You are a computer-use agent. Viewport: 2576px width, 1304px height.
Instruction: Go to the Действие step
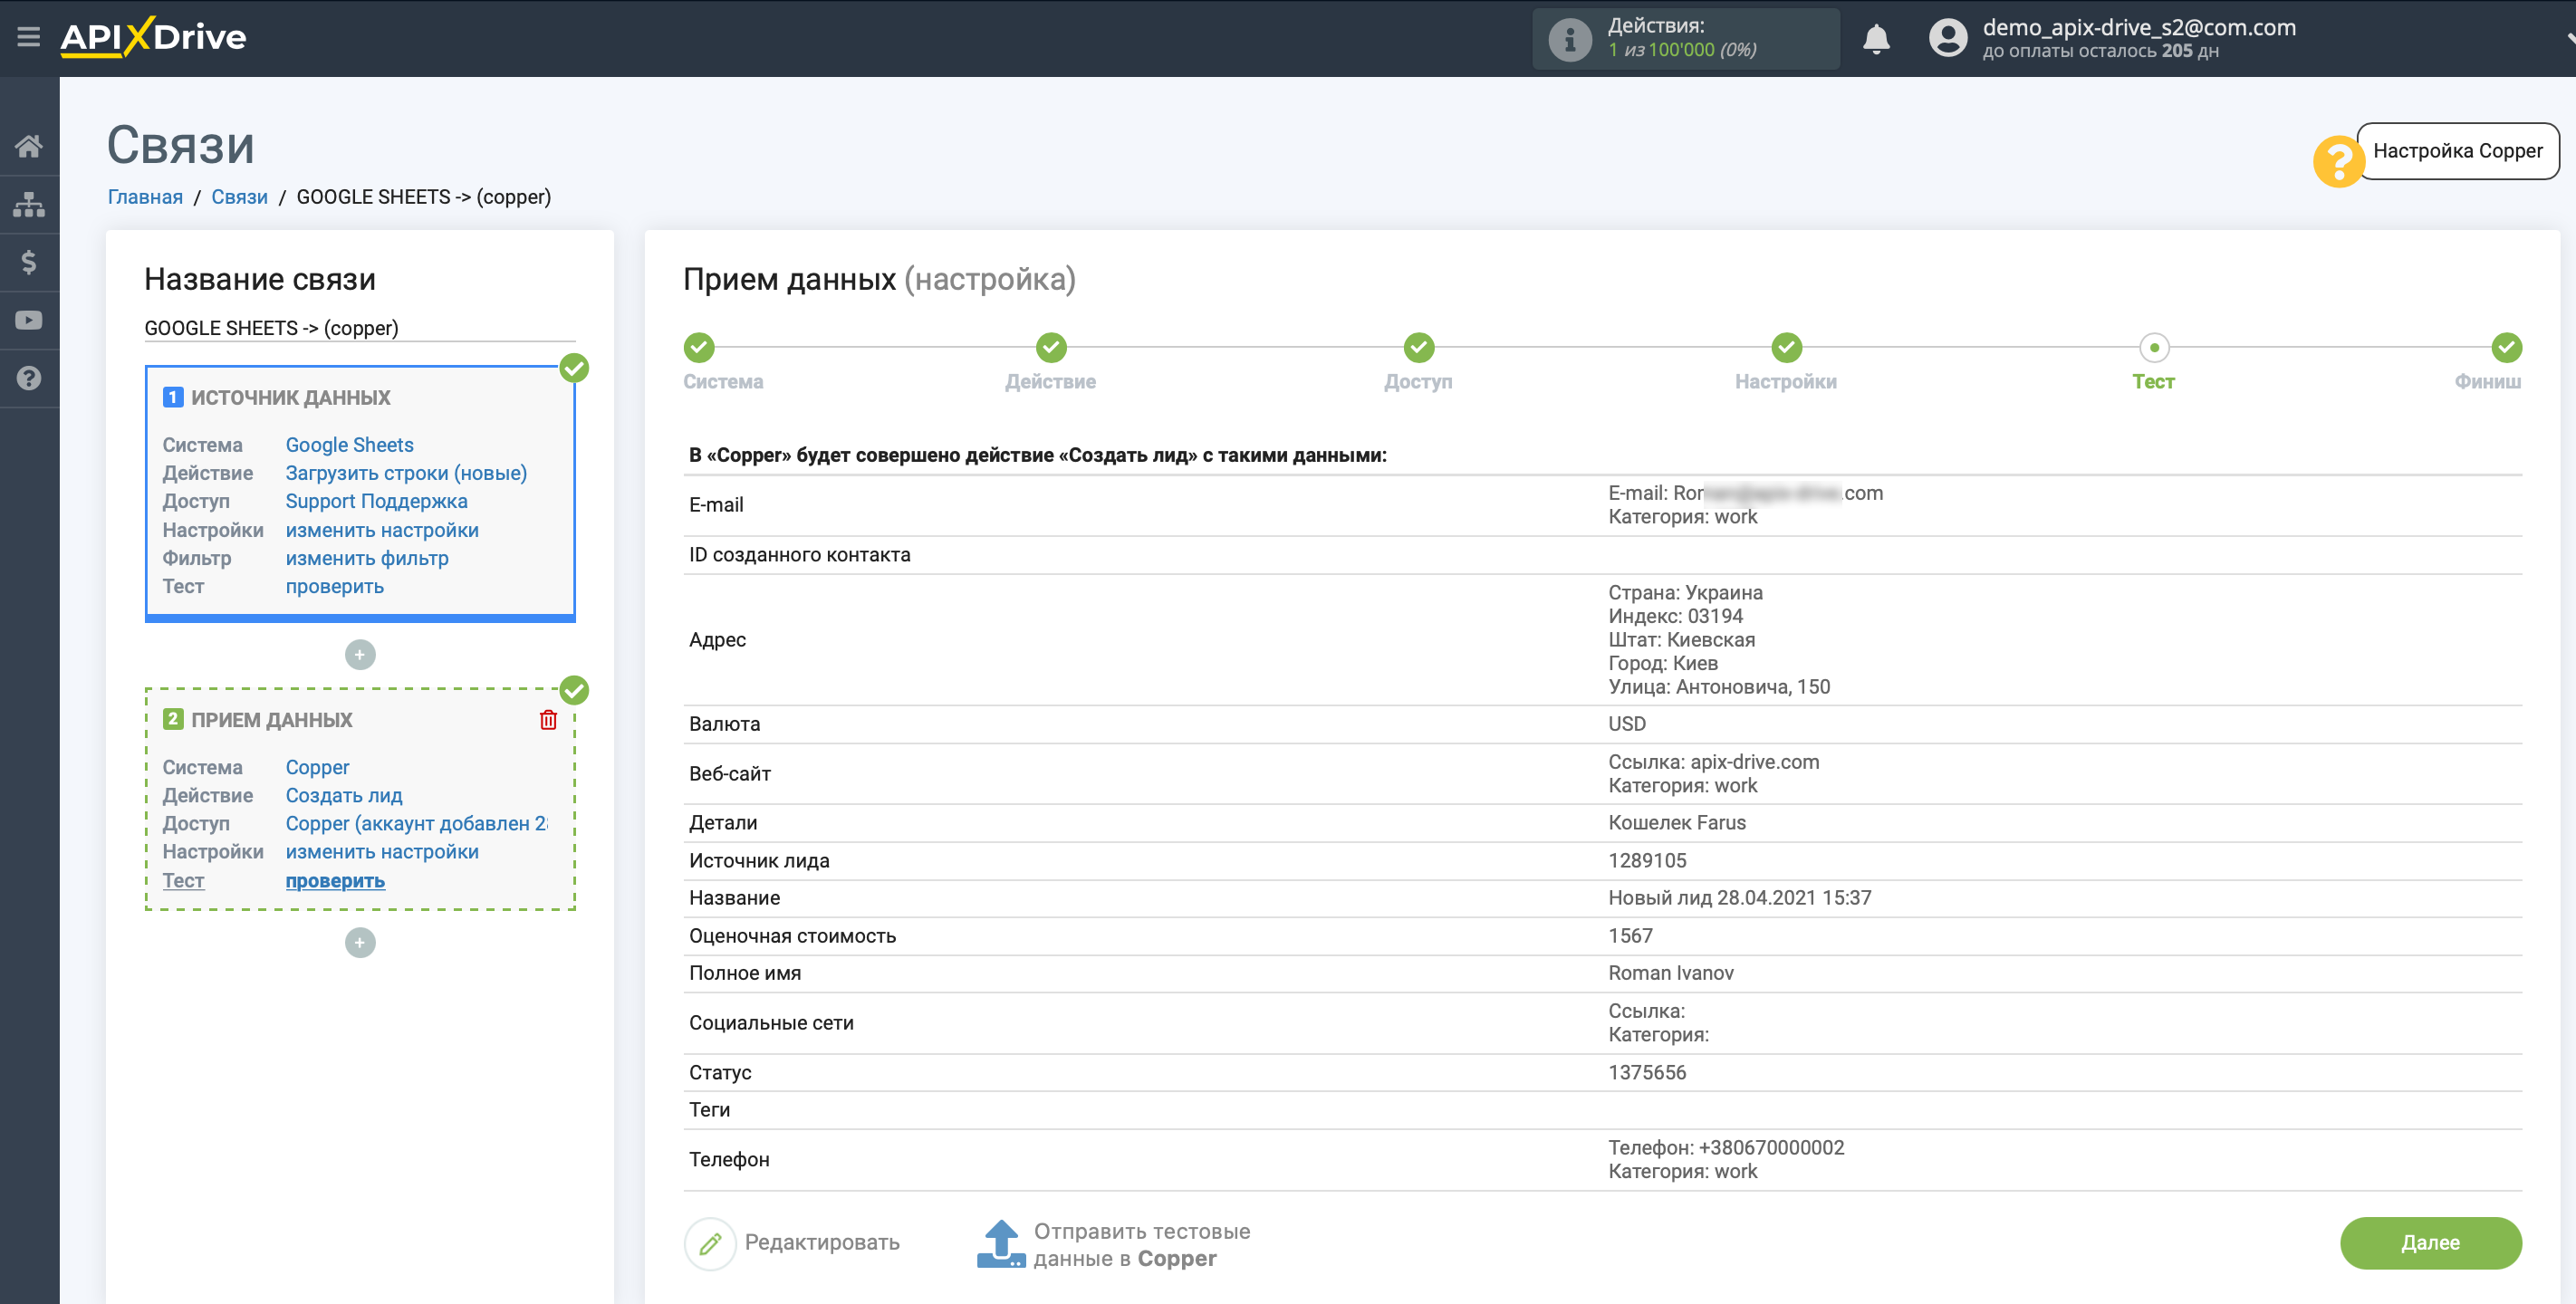[x=1051, y=348]
